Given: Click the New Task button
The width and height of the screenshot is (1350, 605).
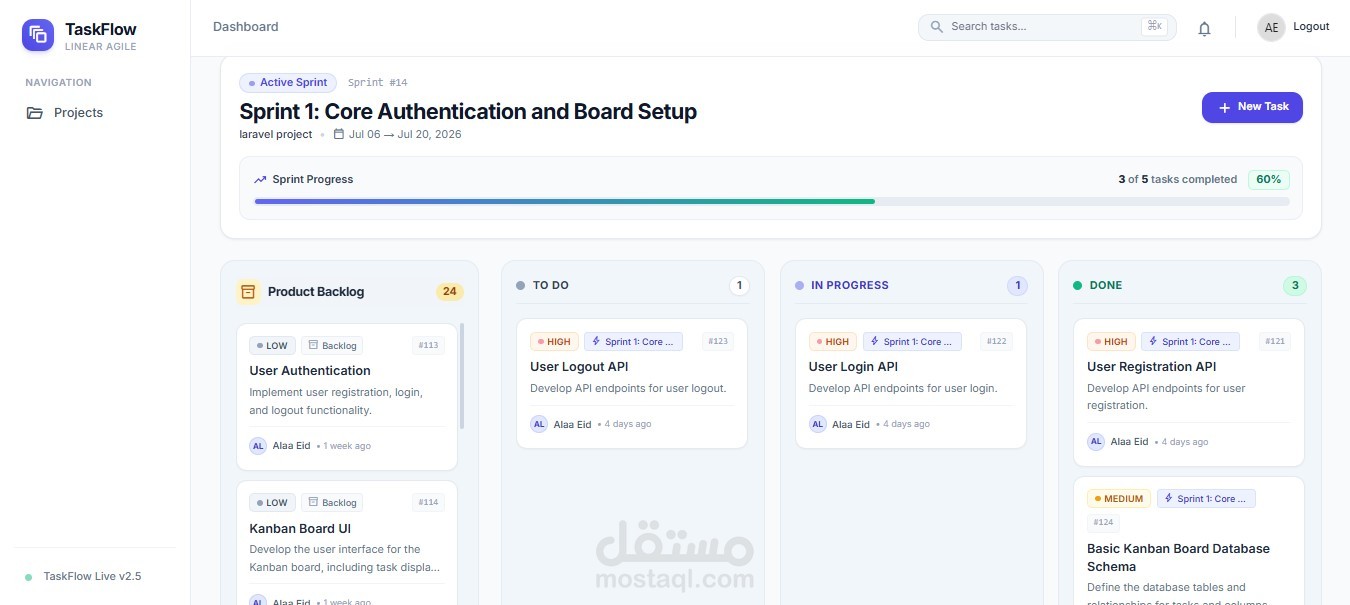Looking at the screenshot, I should [1252, 107].
